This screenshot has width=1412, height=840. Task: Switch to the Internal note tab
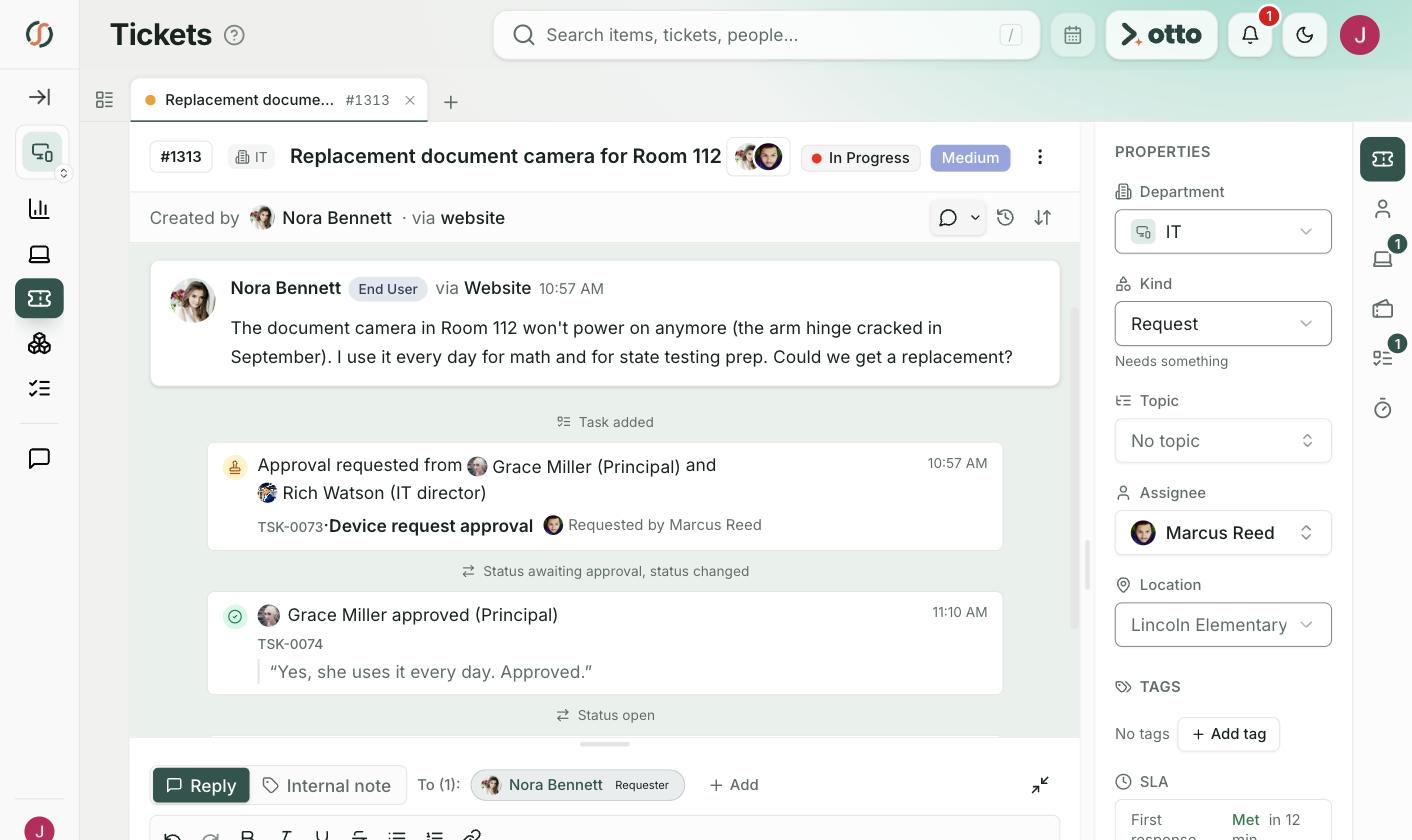(x=327, y=785)
